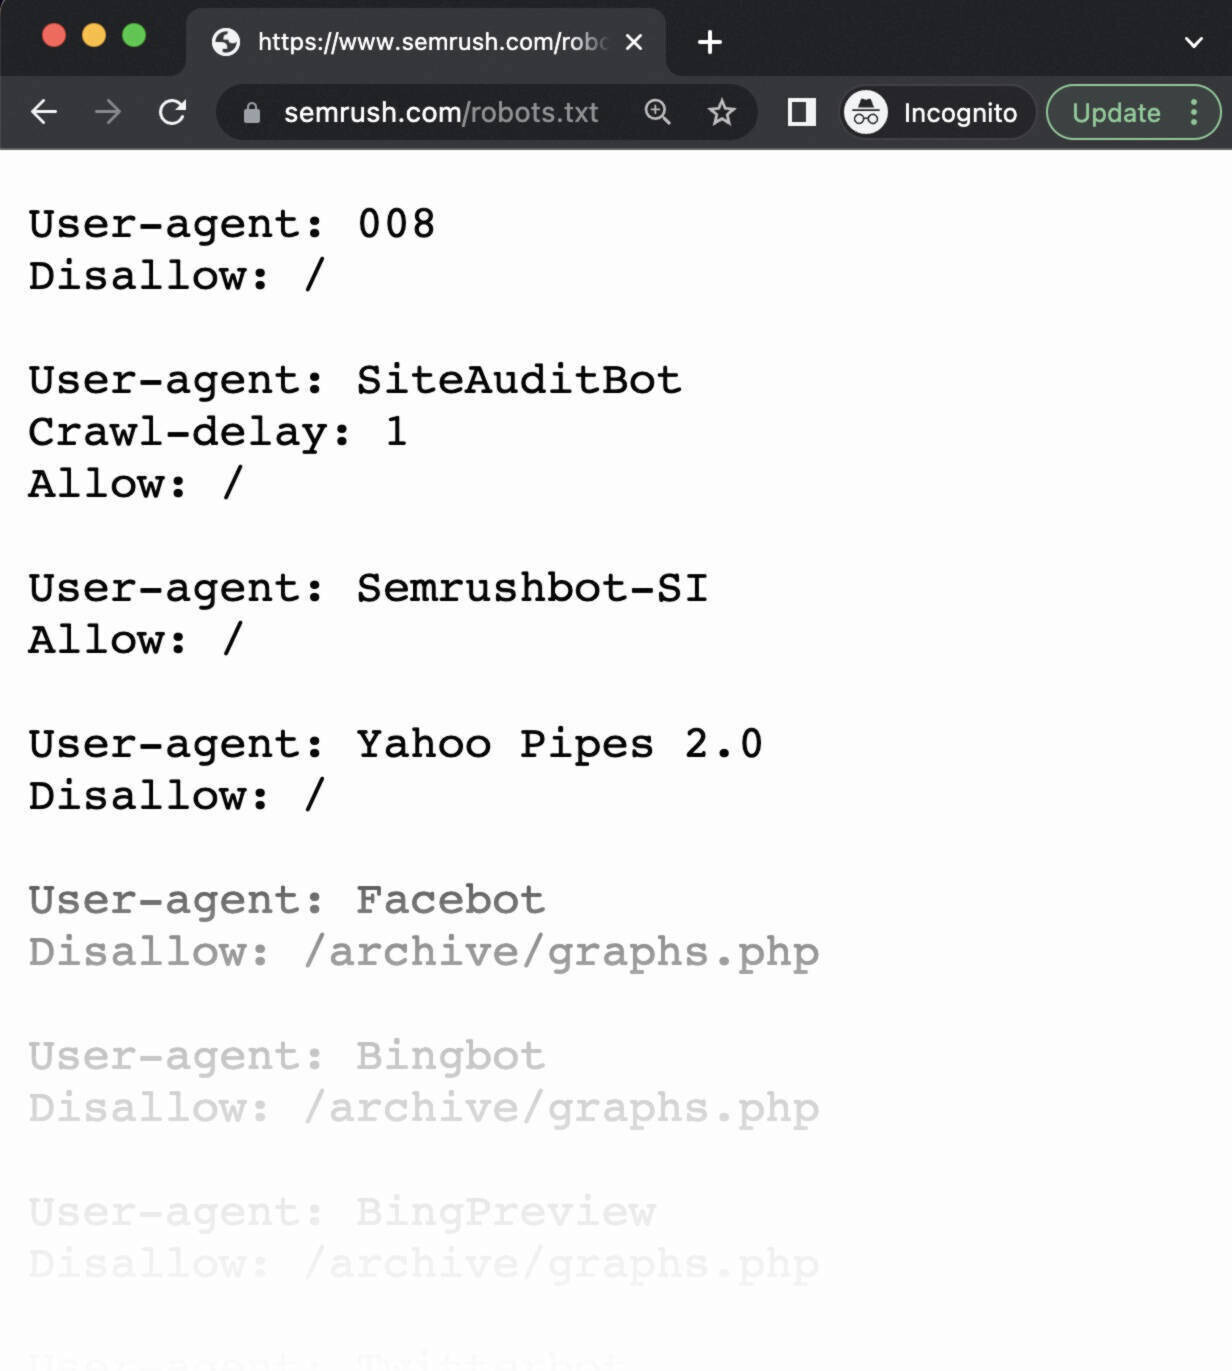Viewport: 1232px width, 1371px height.
Task: Click the globe icon on the page tab
Action: click(225, 42)
